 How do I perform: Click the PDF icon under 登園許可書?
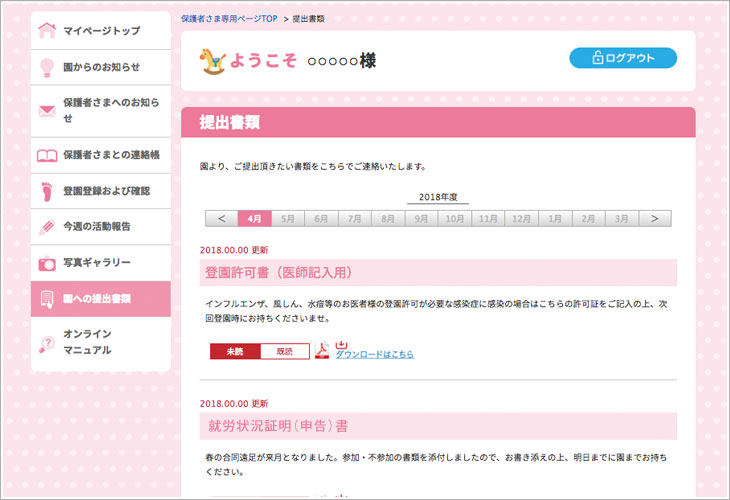322,350
